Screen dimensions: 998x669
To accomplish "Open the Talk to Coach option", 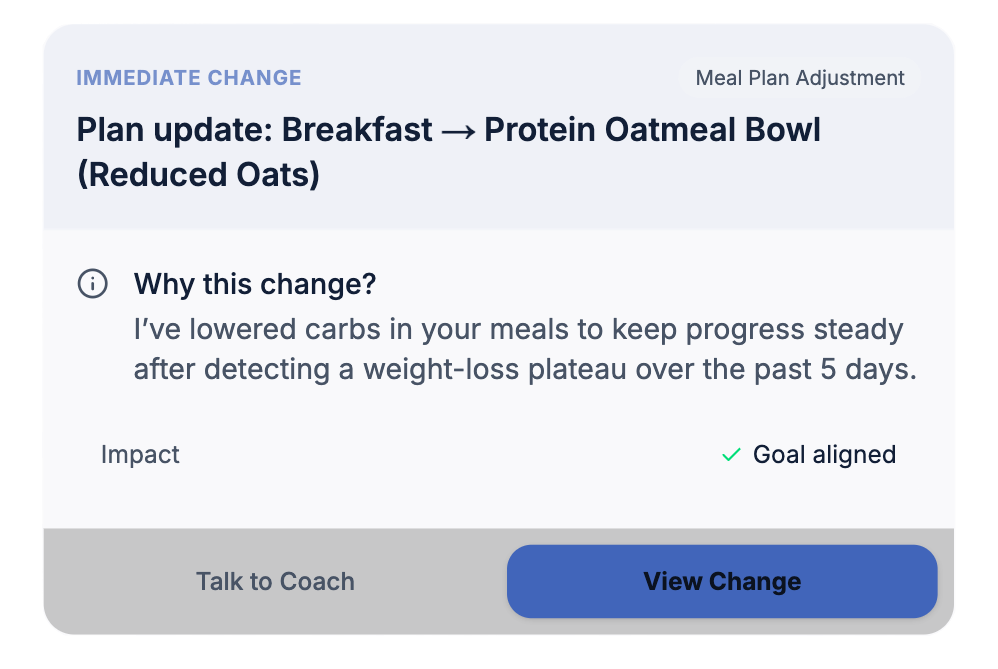I will (275, 582).
